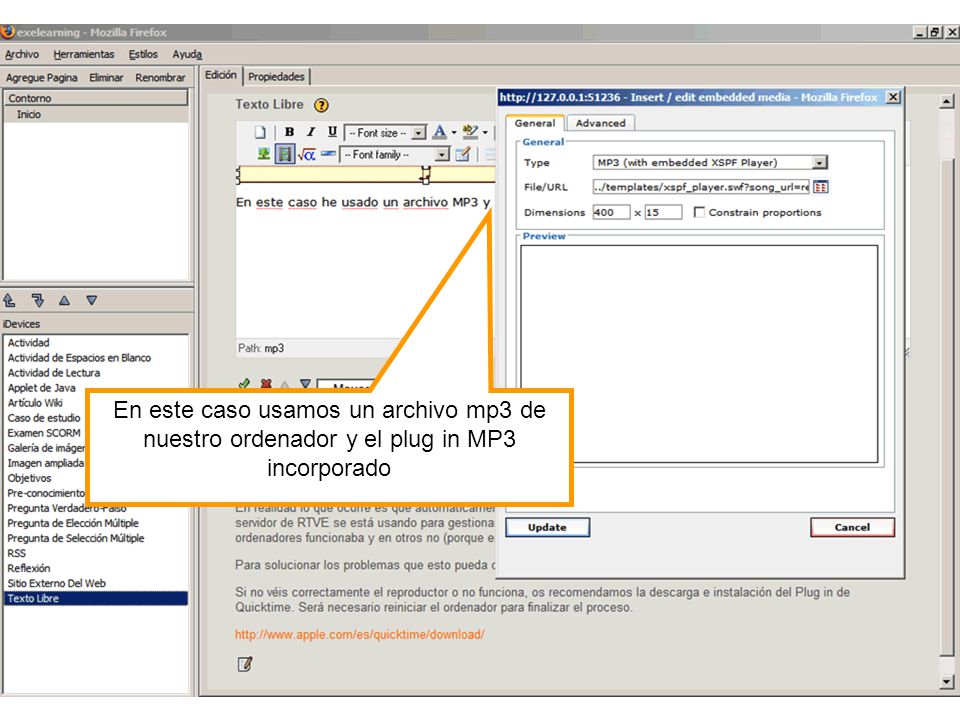
Task: Select Actividad de Lectura iDevice
Action: click(x=54, y=373)
